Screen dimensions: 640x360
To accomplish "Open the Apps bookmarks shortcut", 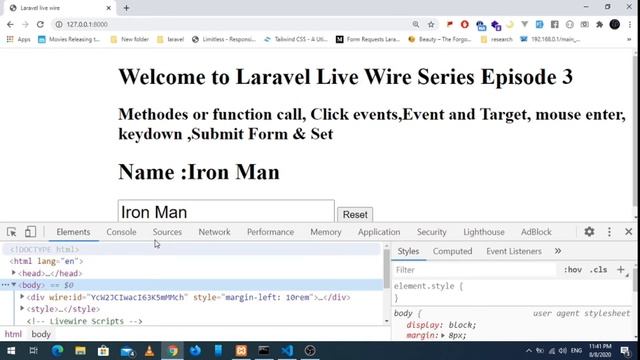I will pos(18,39).
